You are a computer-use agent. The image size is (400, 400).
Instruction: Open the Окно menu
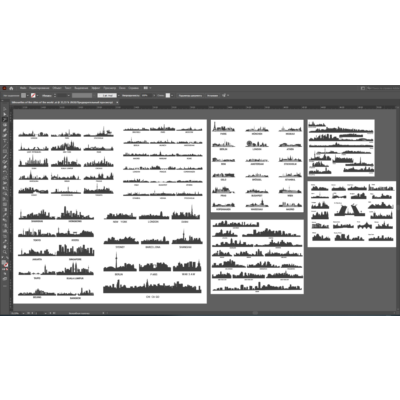(122, 88)
